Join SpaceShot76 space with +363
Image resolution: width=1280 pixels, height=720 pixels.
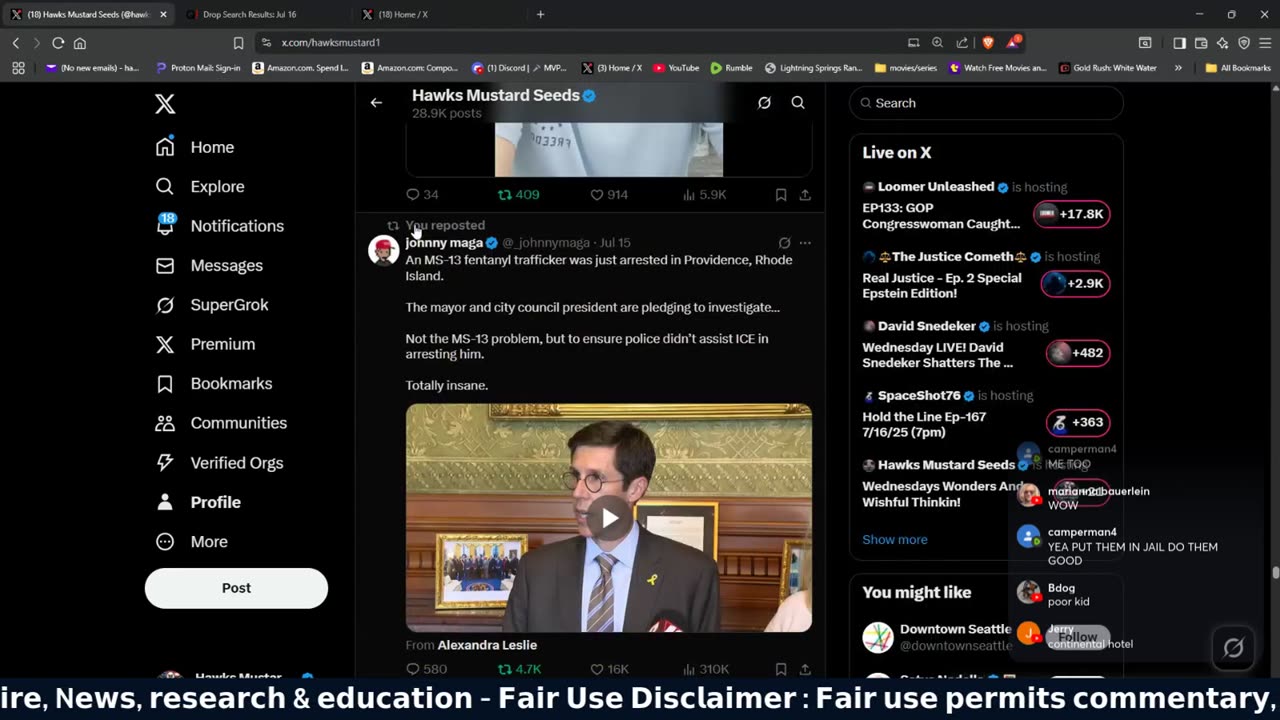1077,422
